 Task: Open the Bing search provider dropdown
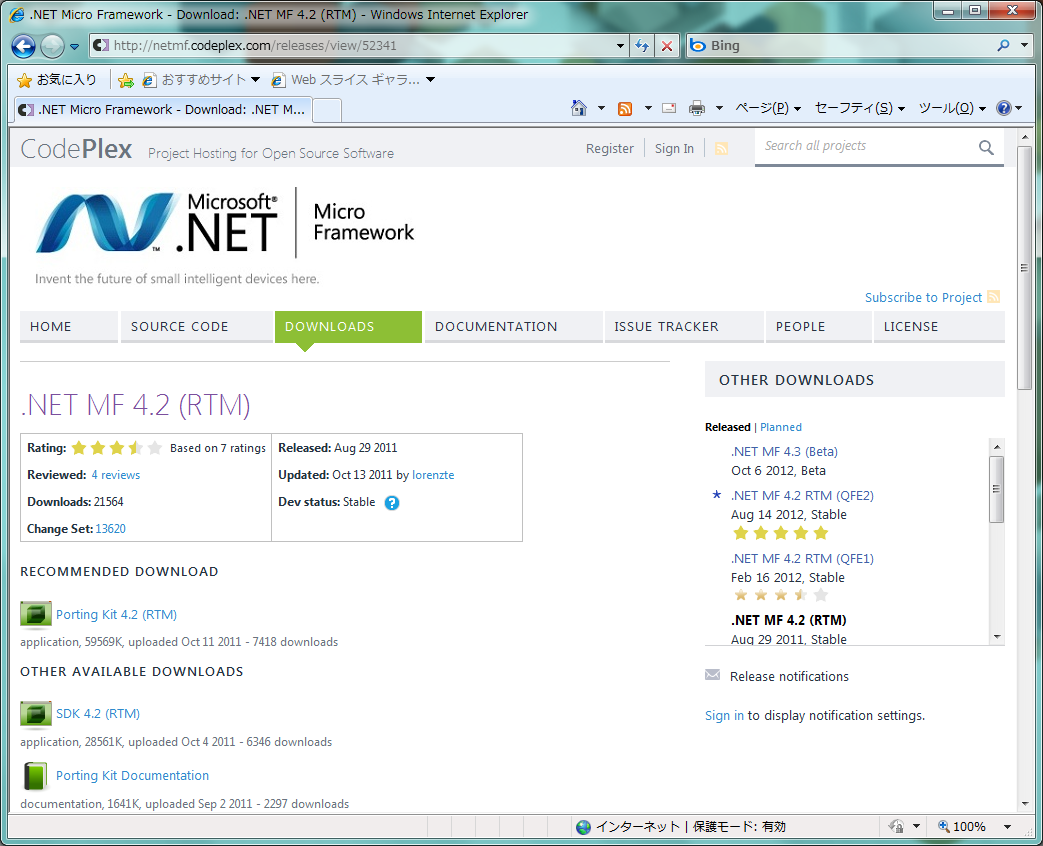tap(1024, 46)
